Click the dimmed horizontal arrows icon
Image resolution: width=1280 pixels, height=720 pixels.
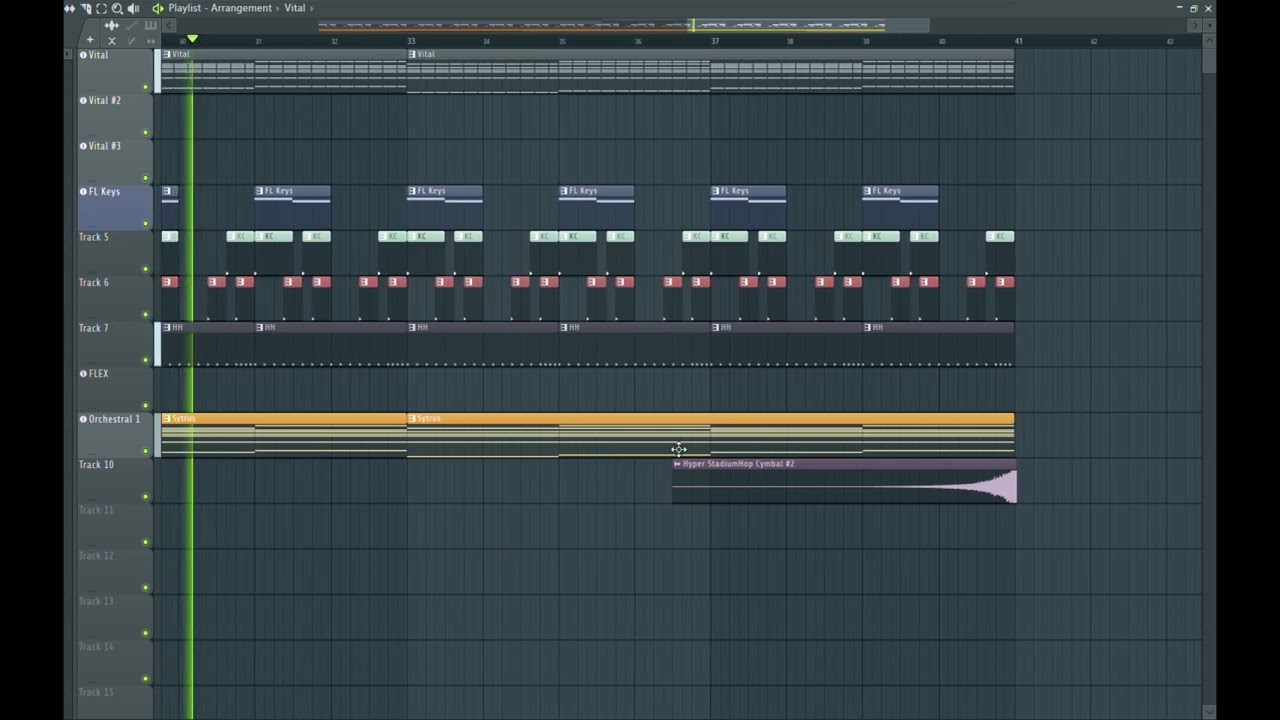151,41
